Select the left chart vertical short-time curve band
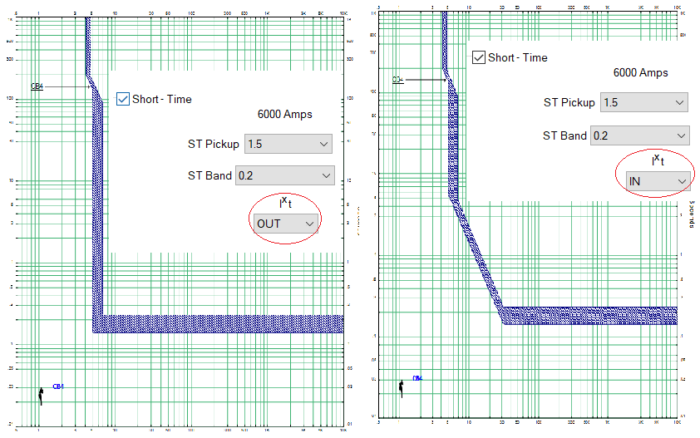This screenshot has height=438, width=700. pos(97,205)
